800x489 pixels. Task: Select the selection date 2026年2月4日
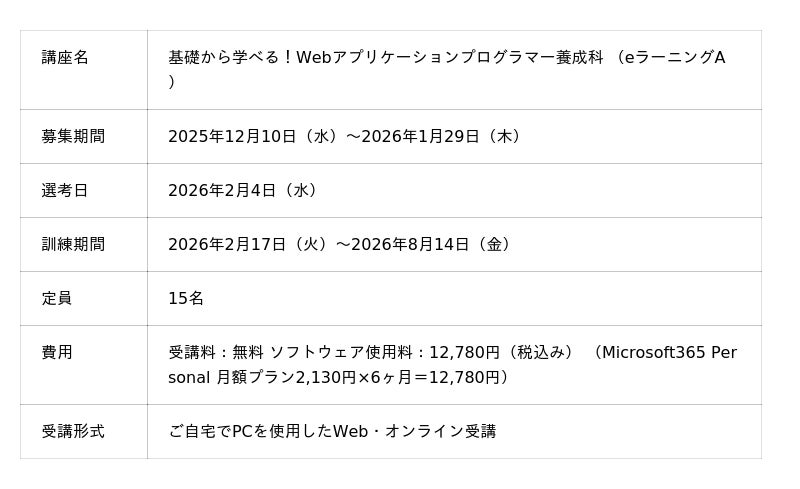[x=221, y=190]
